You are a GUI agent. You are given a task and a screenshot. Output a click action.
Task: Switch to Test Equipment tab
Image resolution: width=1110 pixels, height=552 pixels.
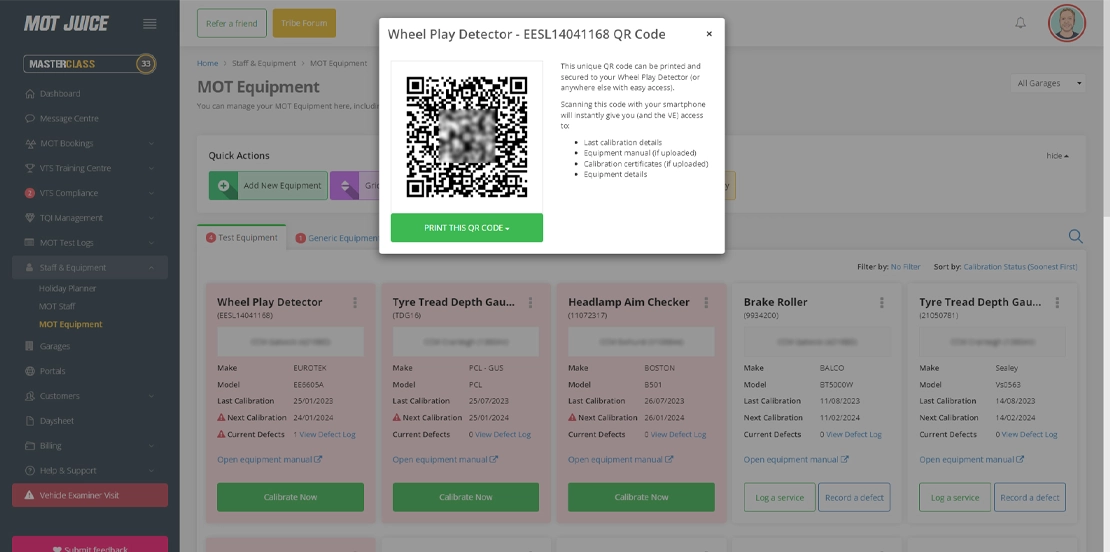[241, 238]
